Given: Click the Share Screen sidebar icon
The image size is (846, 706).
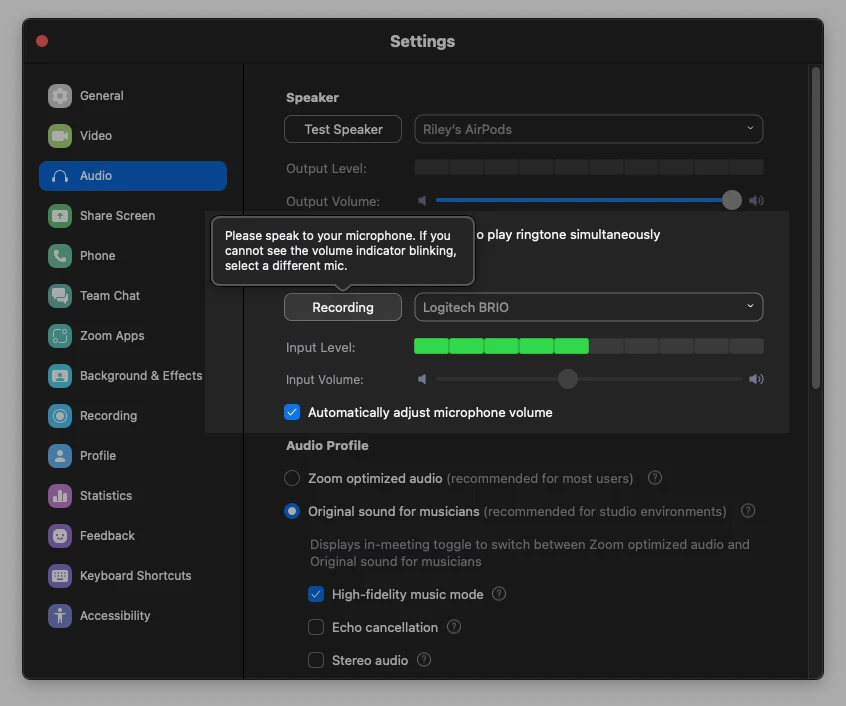Looking at the screenshot, I should pyautogui.click(x=60, y=216).
